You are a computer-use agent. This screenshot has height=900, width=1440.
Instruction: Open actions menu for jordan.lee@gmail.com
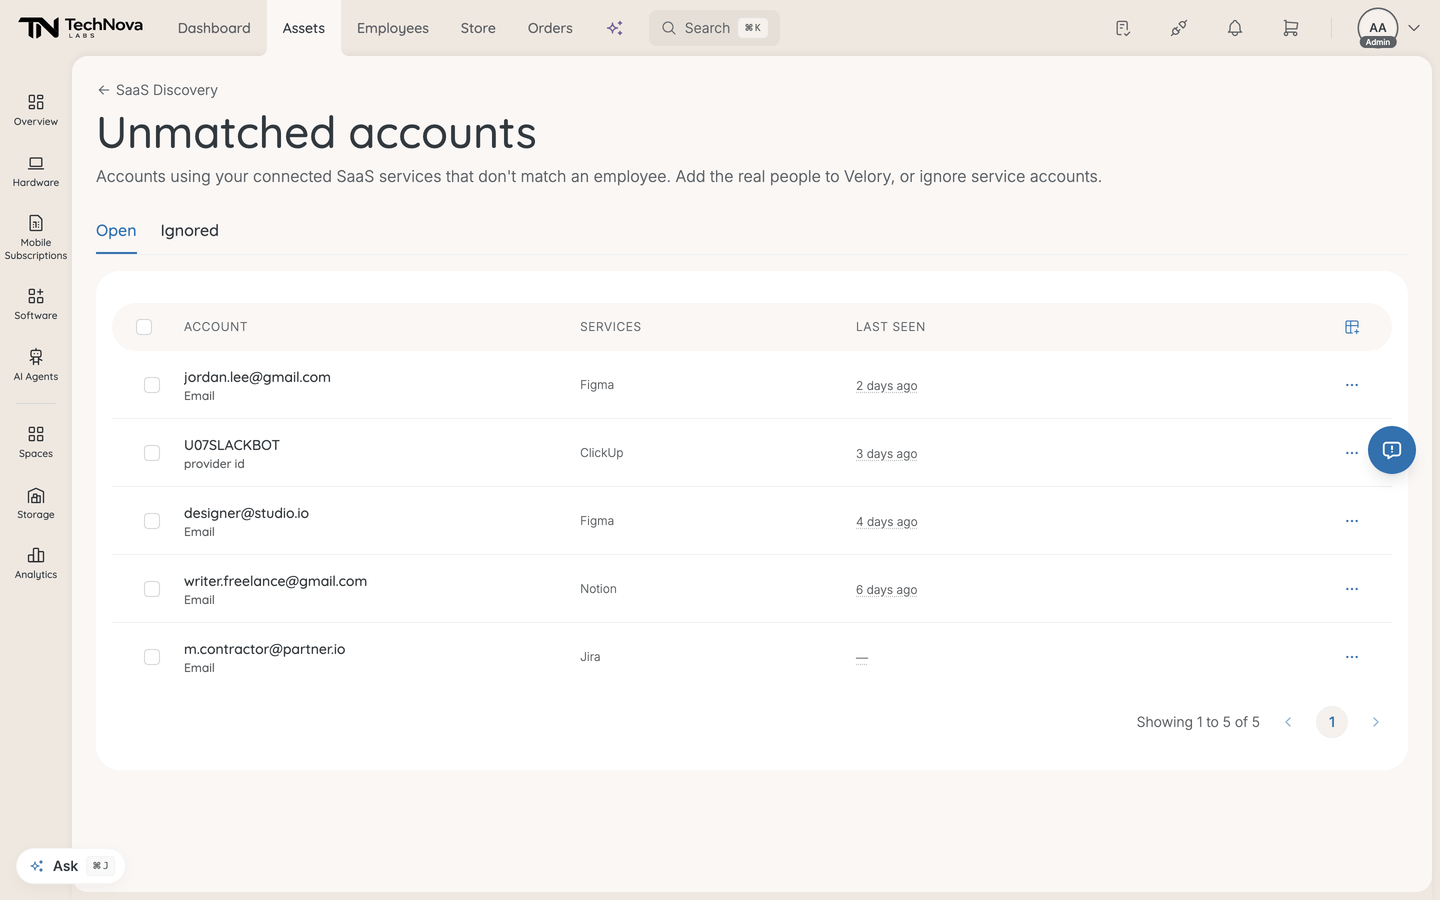pos(1352,385)
